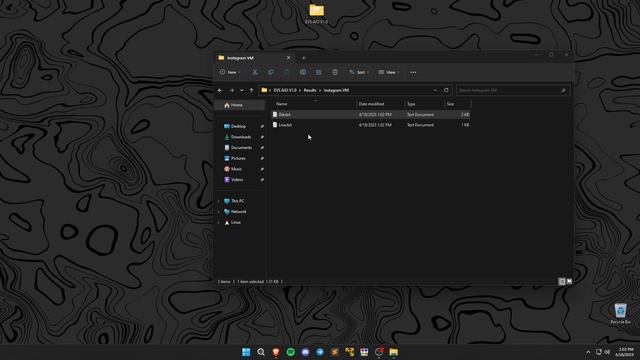The width and height of the screenshot is (640, 360).
Task: Minimize the Explorer window
Action: (536, 55)
